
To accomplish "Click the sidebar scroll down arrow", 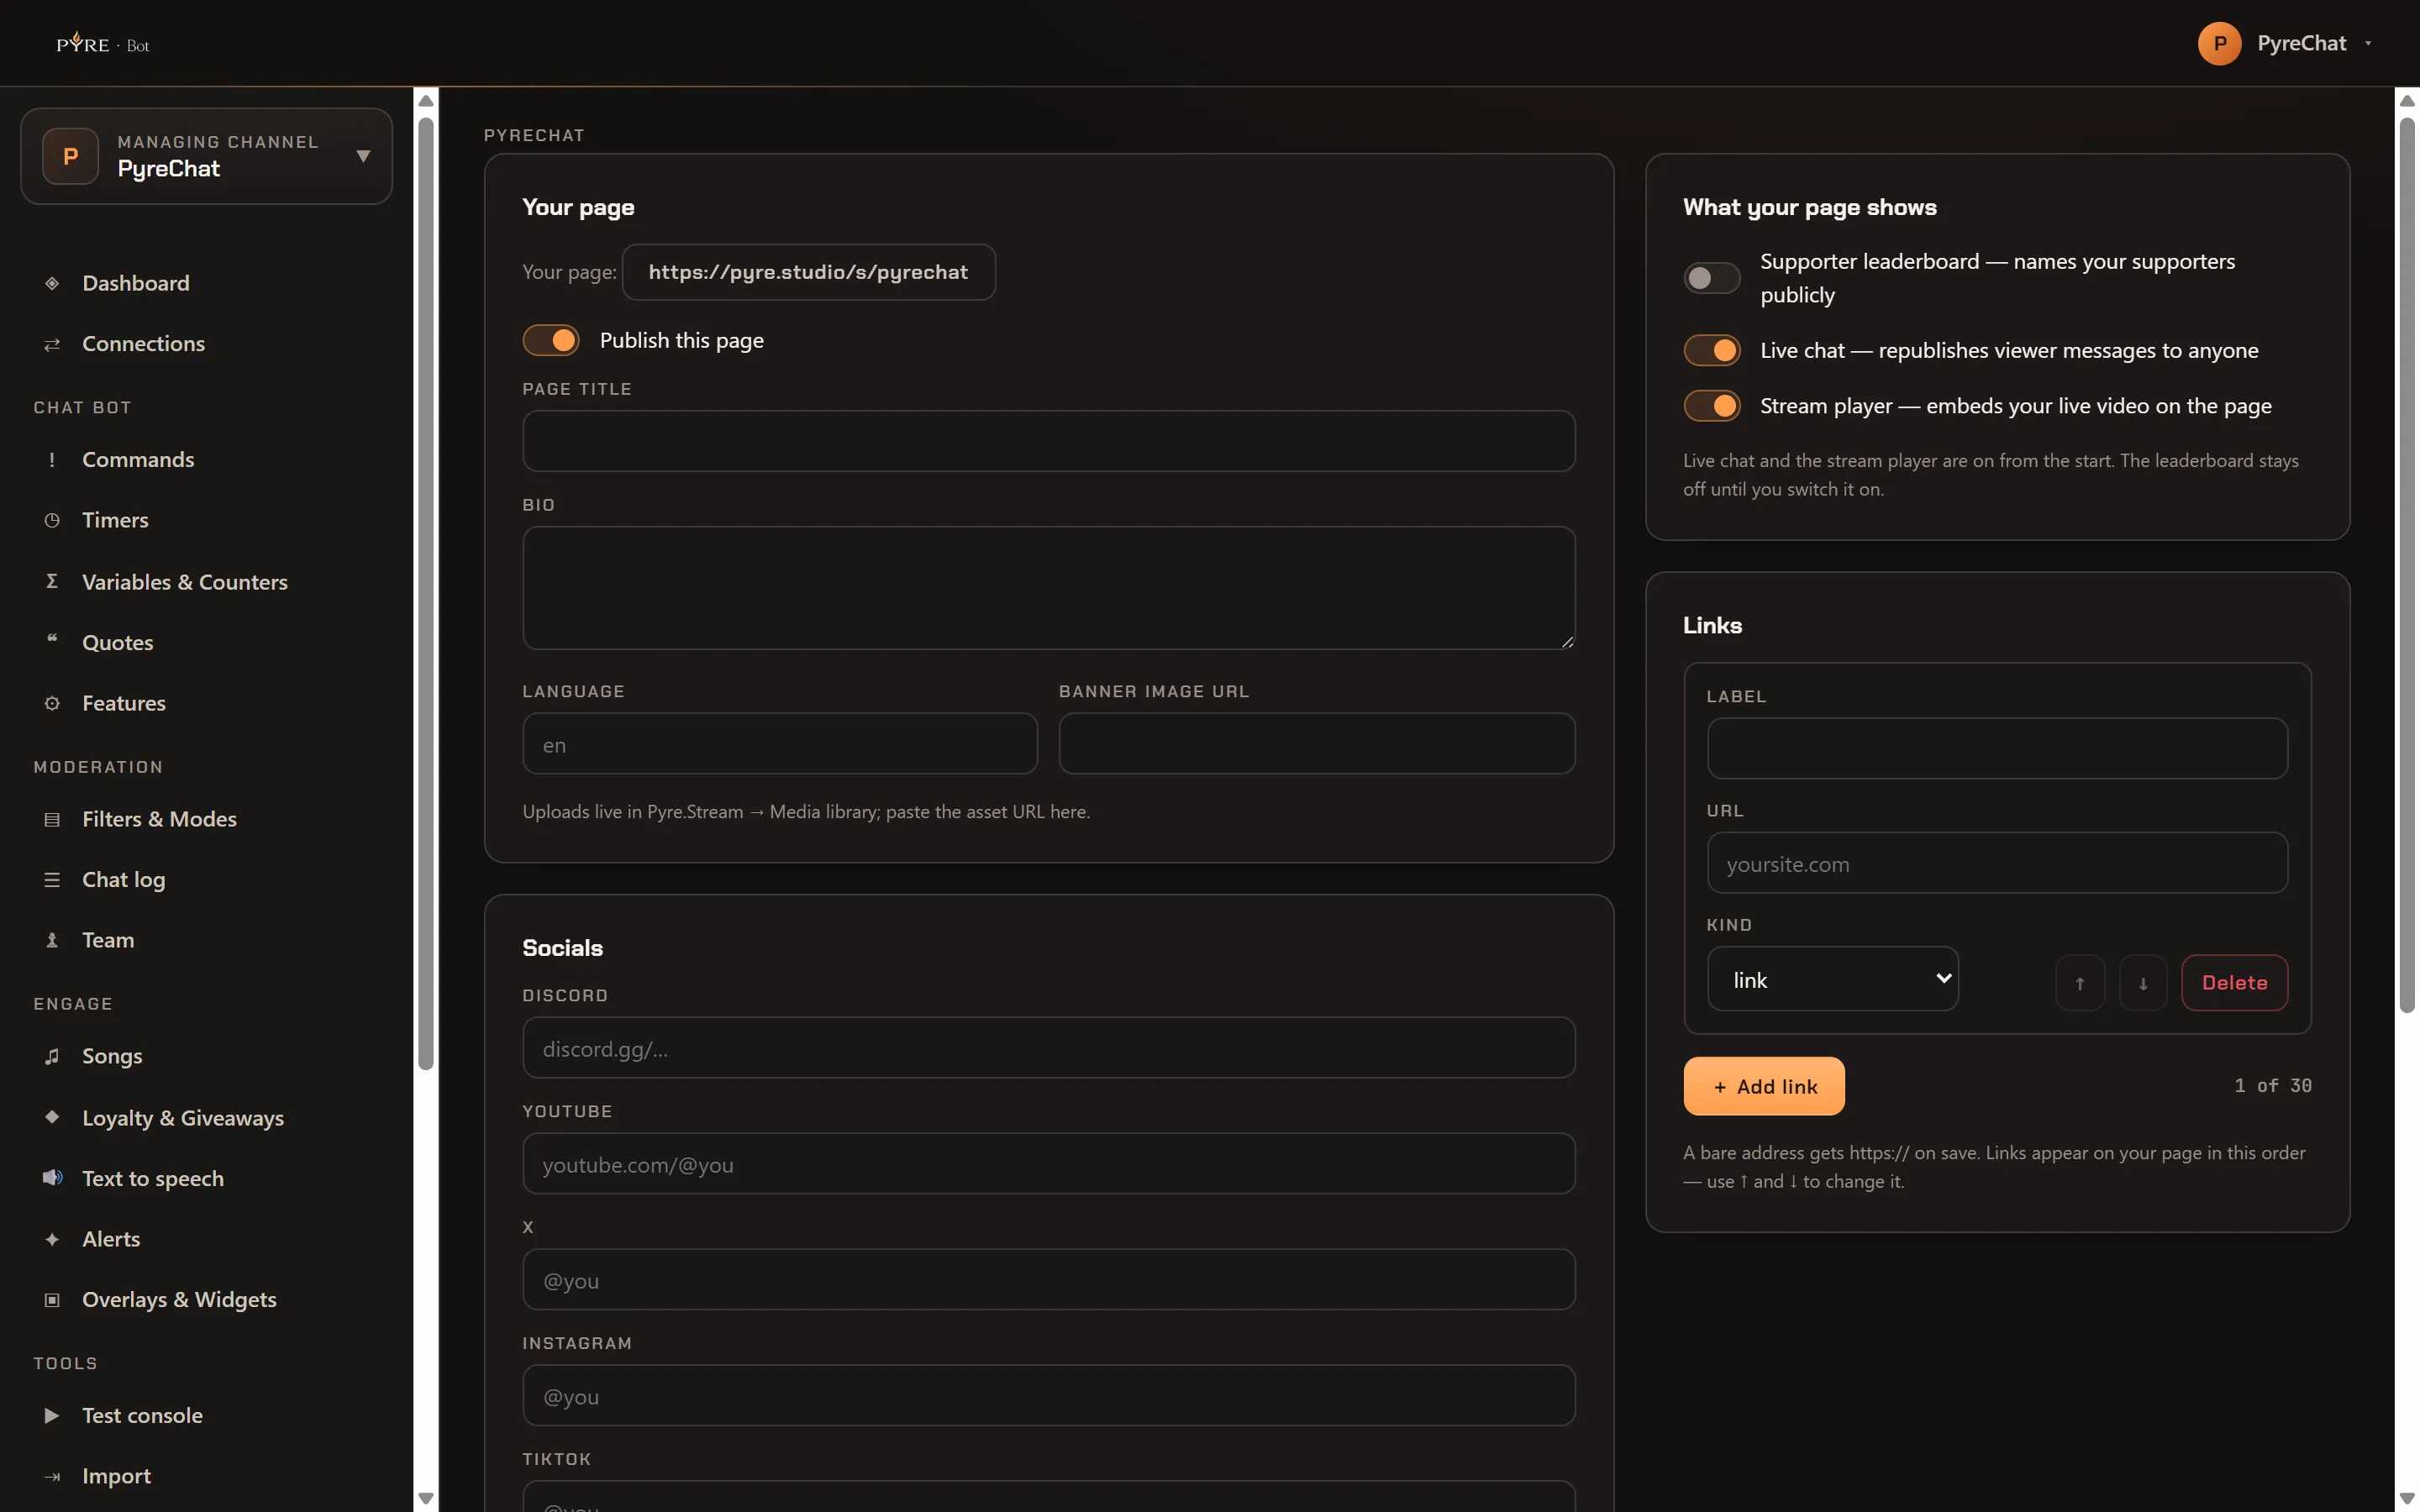I will (x=426, y=1498).
